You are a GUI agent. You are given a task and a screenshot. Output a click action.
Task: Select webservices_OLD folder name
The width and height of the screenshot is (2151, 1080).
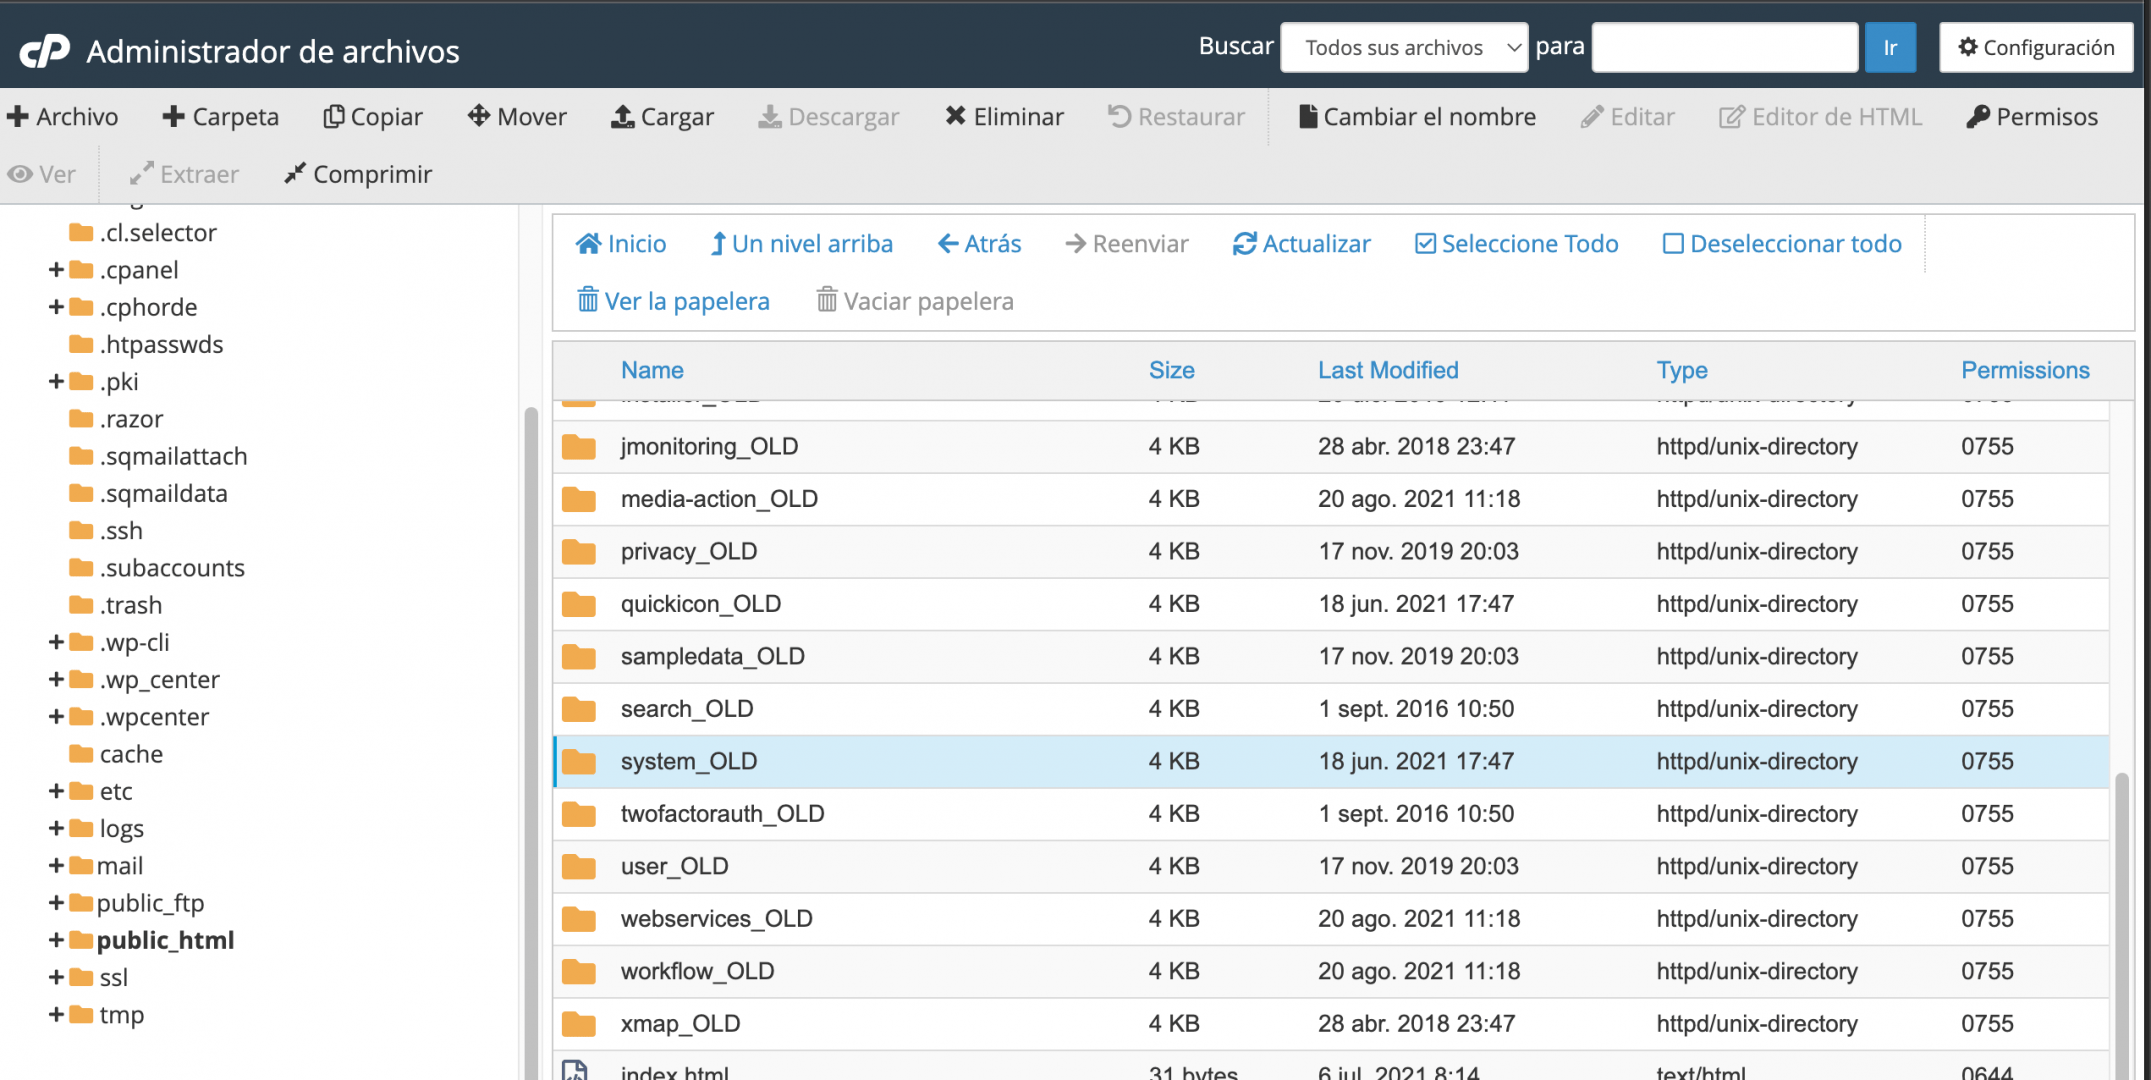click(717, 919)
